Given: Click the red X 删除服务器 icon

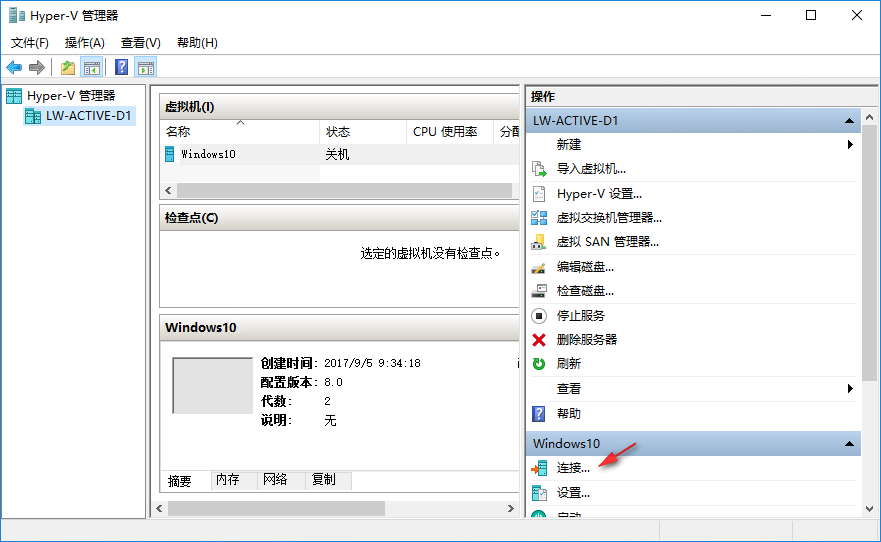Looking at the screenshot, I should [x=539, y=340].
